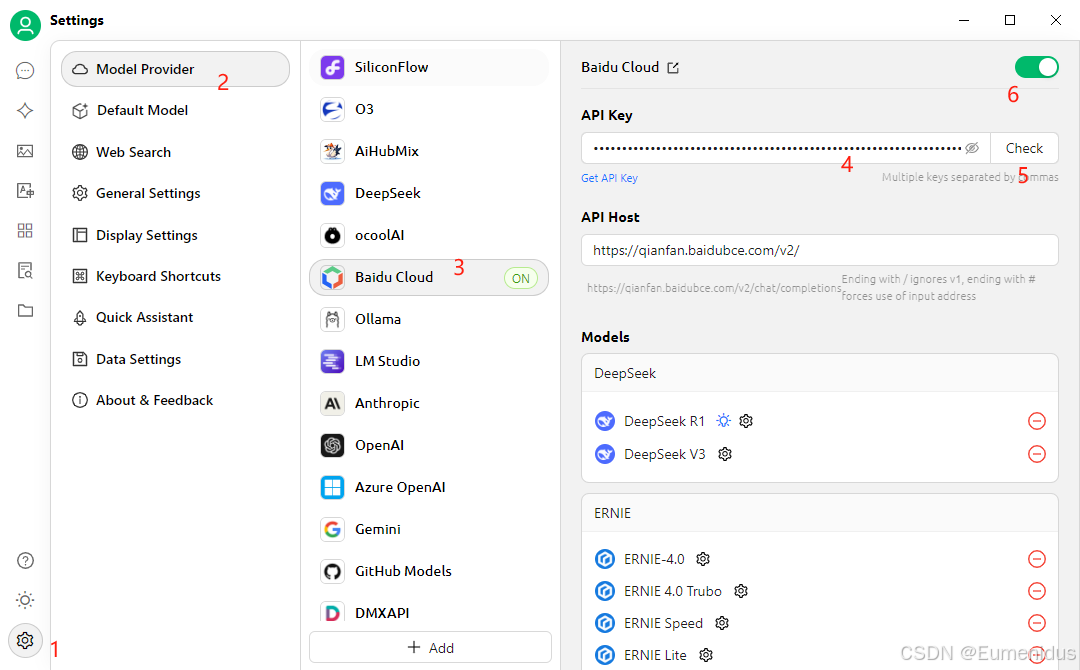Select Default Model settings section
Screen dimensions: 1080x670
click(176, 110)
